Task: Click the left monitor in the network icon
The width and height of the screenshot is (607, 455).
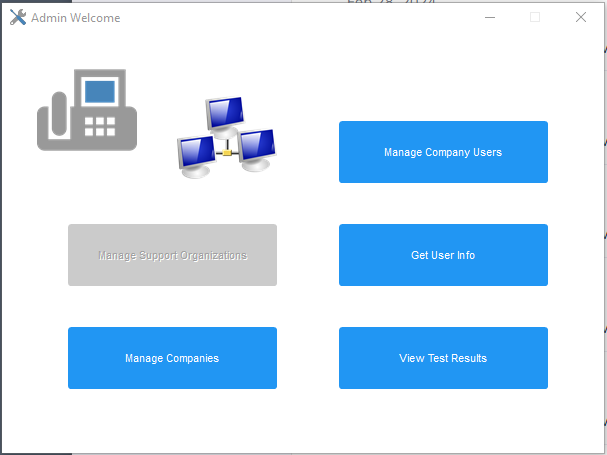Action: click(x=196, y=153)
